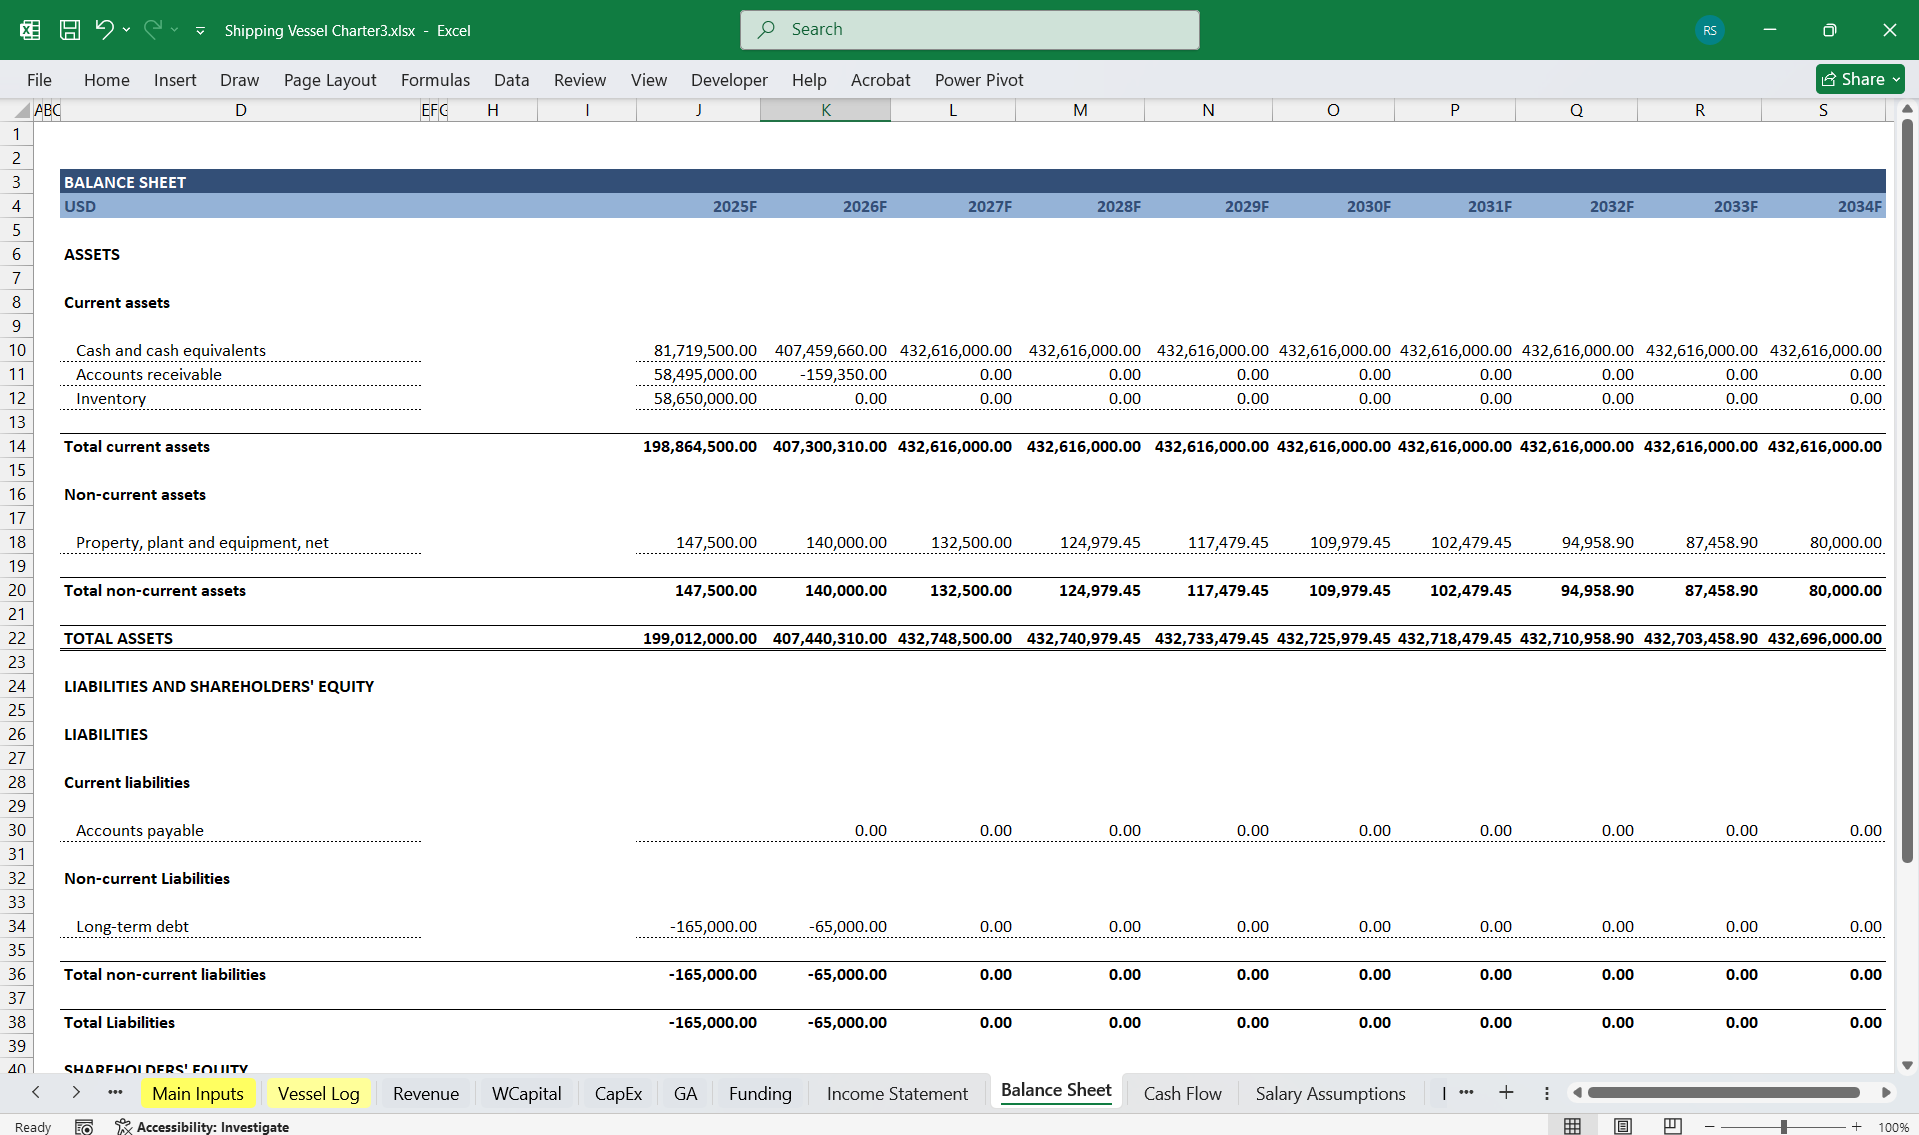
Task: Click the Select All corner triangle
Action: pos(22,110)
